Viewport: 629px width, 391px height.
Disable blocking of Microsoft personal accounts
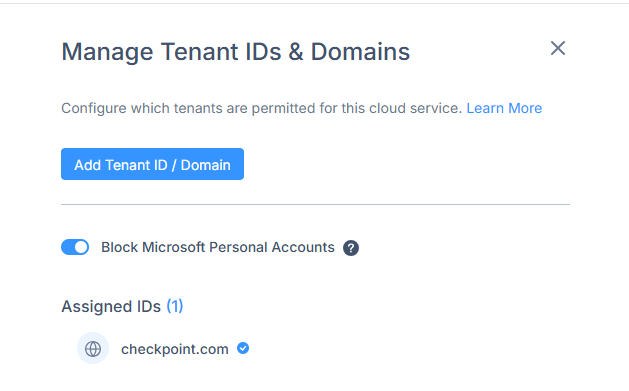(x=75, y=247)
